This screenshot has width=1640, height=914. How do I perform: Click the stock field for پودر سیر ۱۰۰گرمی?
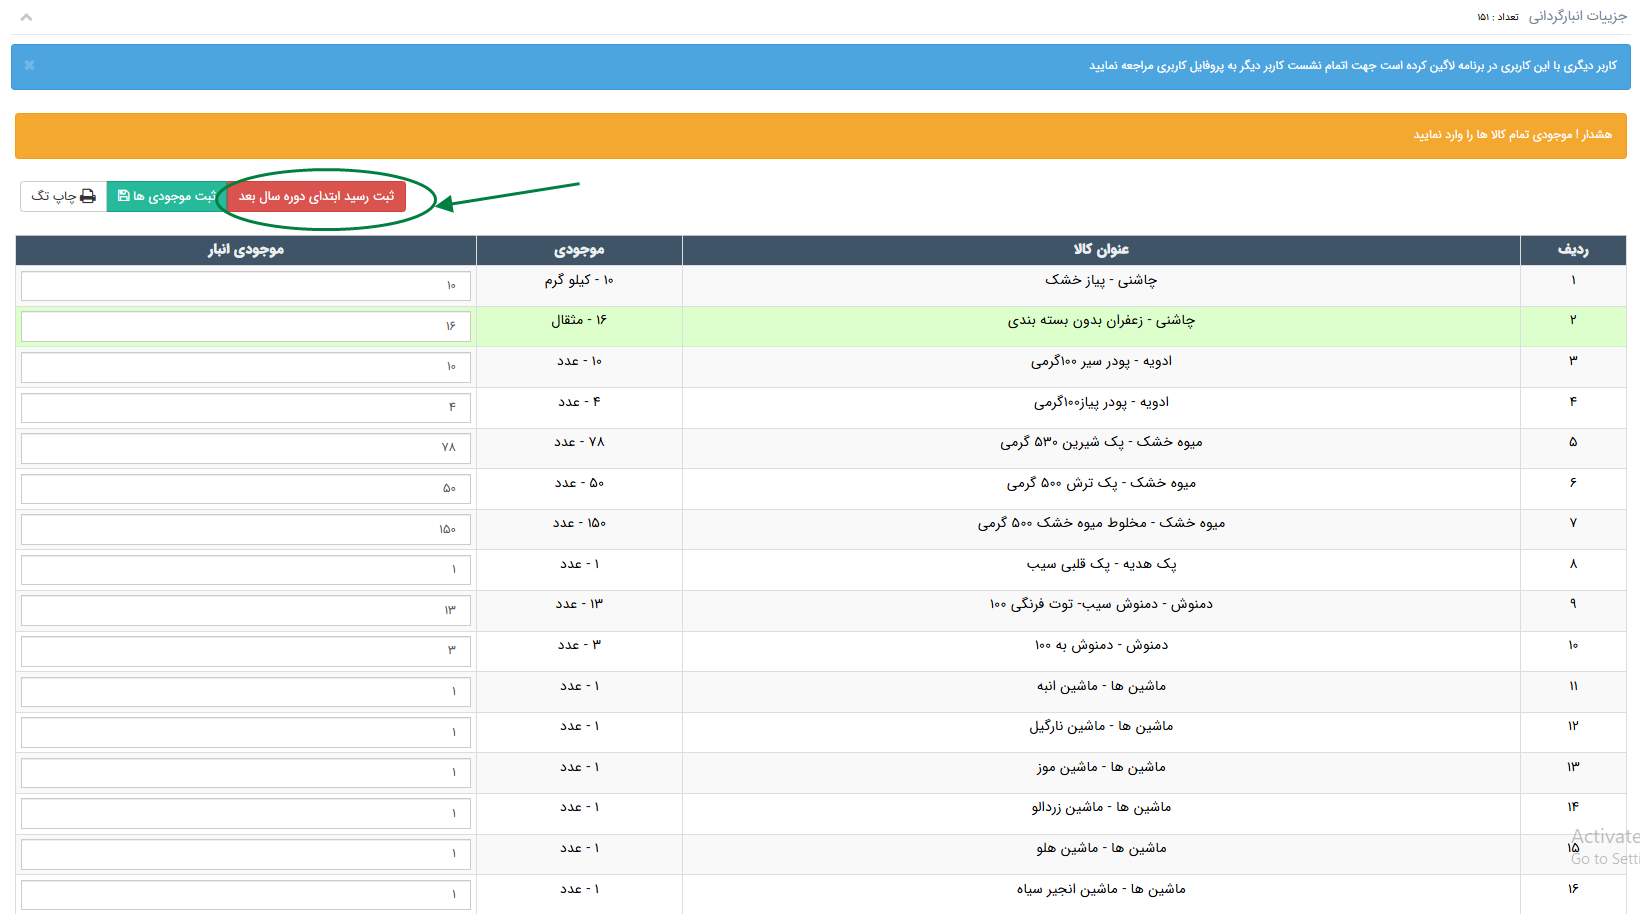pyautogui.click(x=245, y=367)
